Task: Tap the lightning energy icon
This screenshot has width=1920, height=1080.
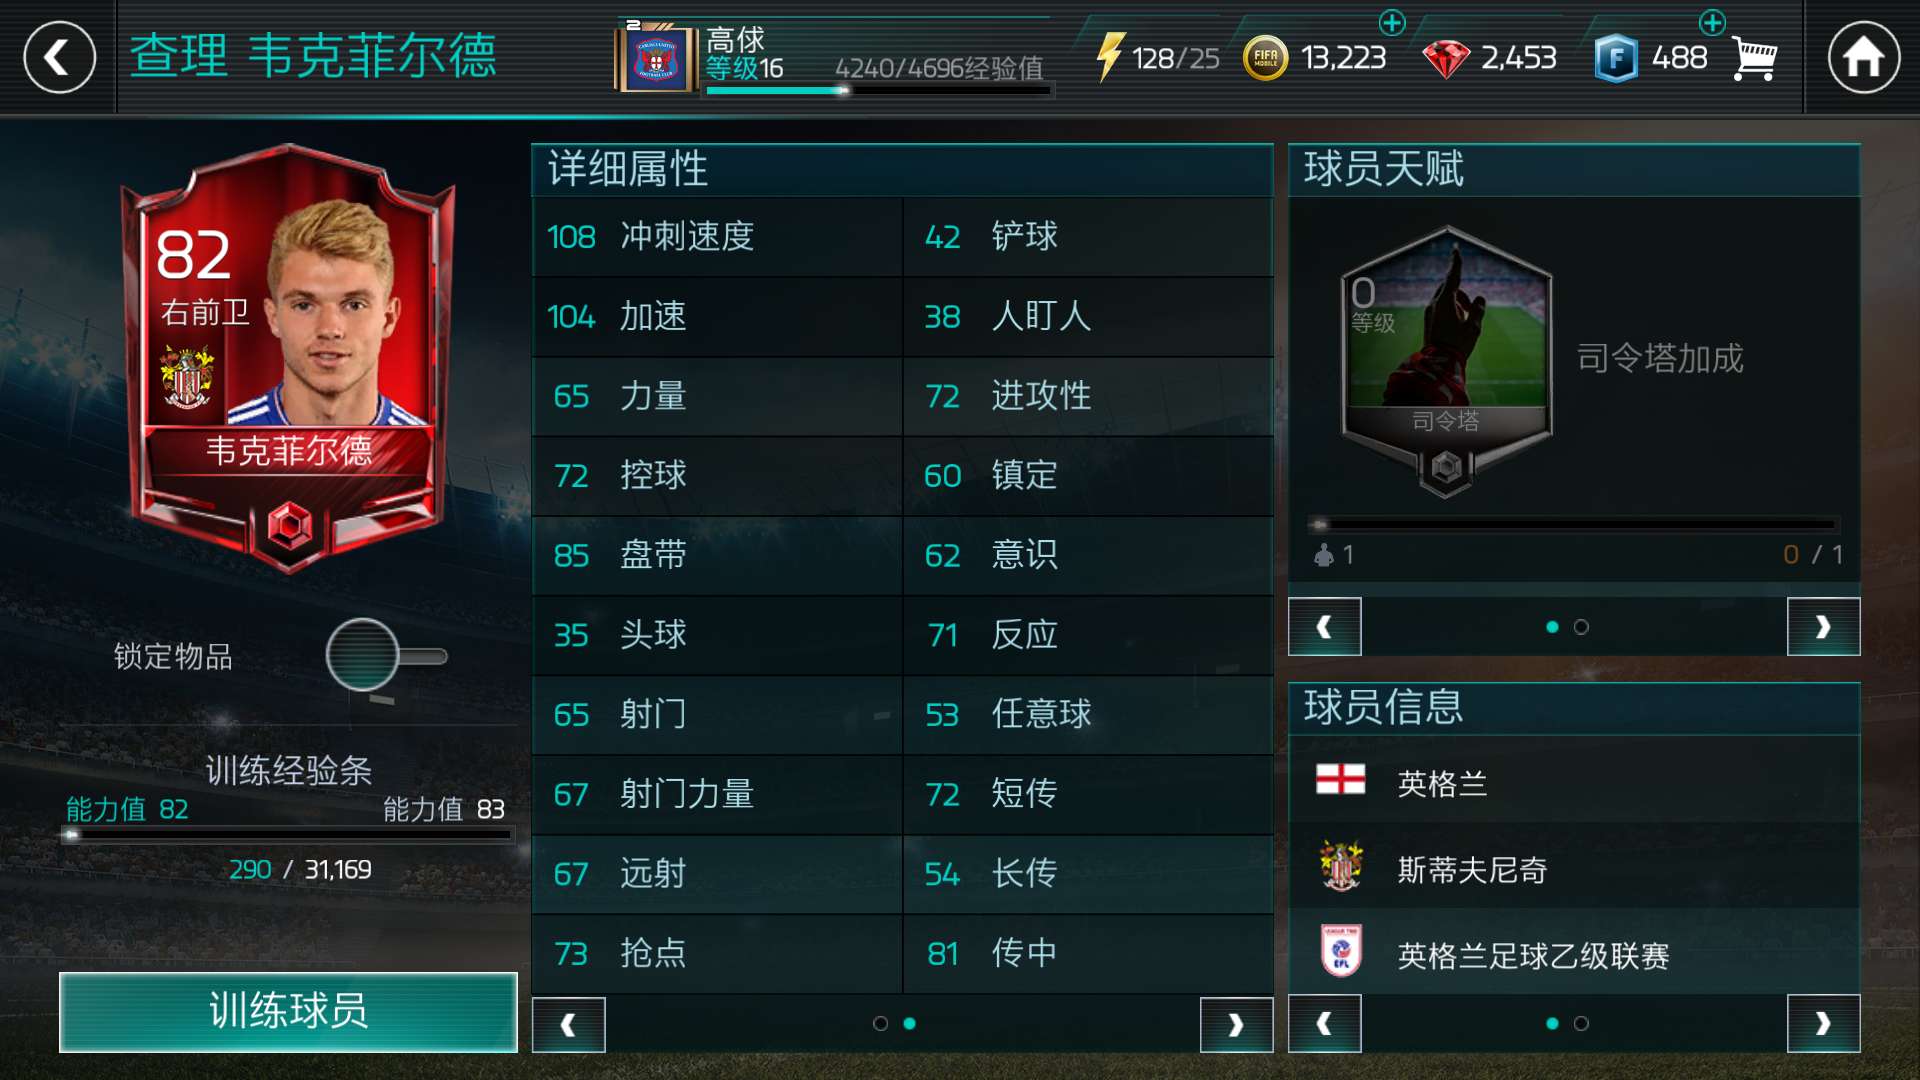Action: pos(1110,57)
